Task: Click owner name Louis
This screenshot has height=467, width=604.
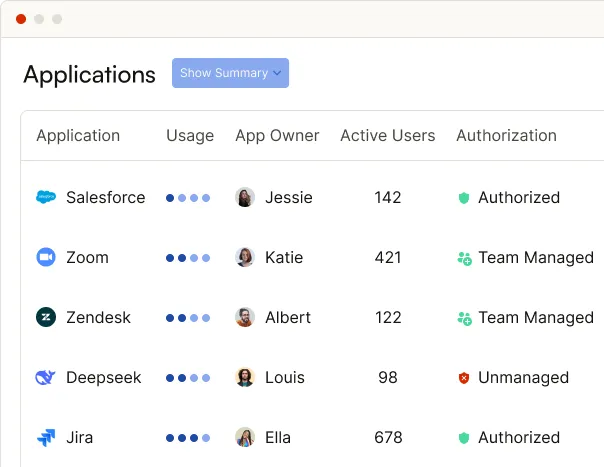Action: tap(285, 378)
